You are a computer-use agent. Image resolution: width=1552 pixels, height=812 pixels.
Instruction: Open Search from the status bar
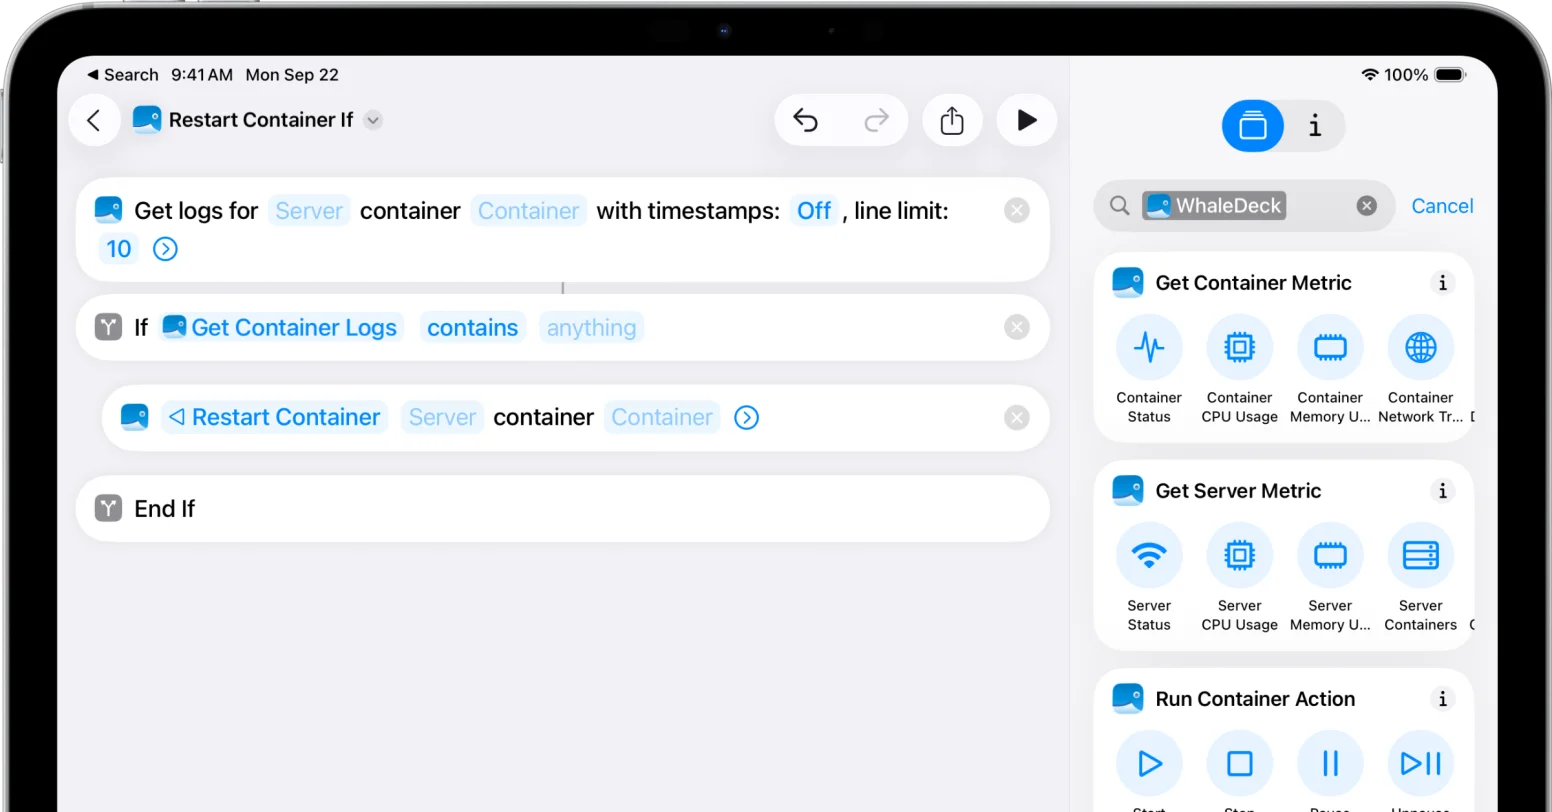pyautogui.click(x=122, y=74)
